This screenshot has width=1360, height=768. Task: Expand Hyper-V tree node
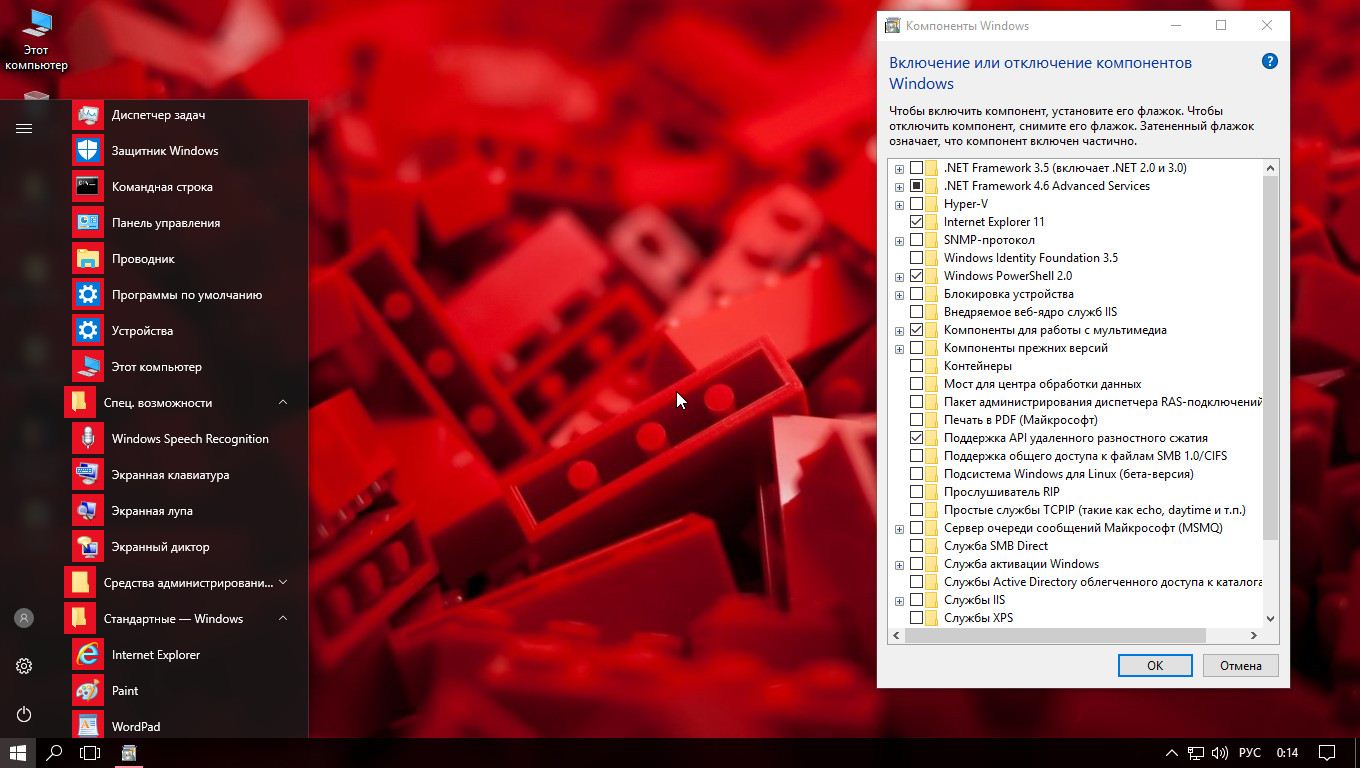pyautogui.click(x=899, y=205)
